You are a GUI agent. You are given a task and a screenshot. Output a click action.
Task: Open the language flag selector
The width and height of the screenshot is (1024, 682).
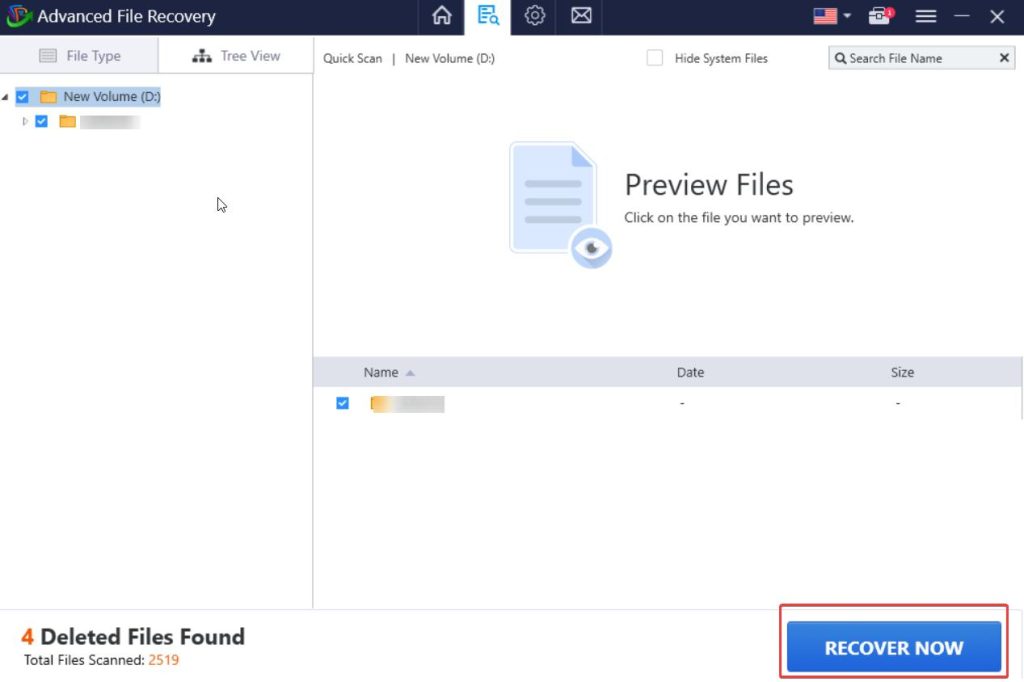831,16
